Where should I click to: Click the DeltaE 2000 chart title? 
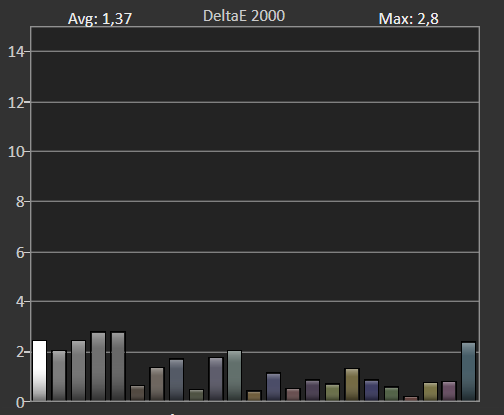(x=244, y=16)
